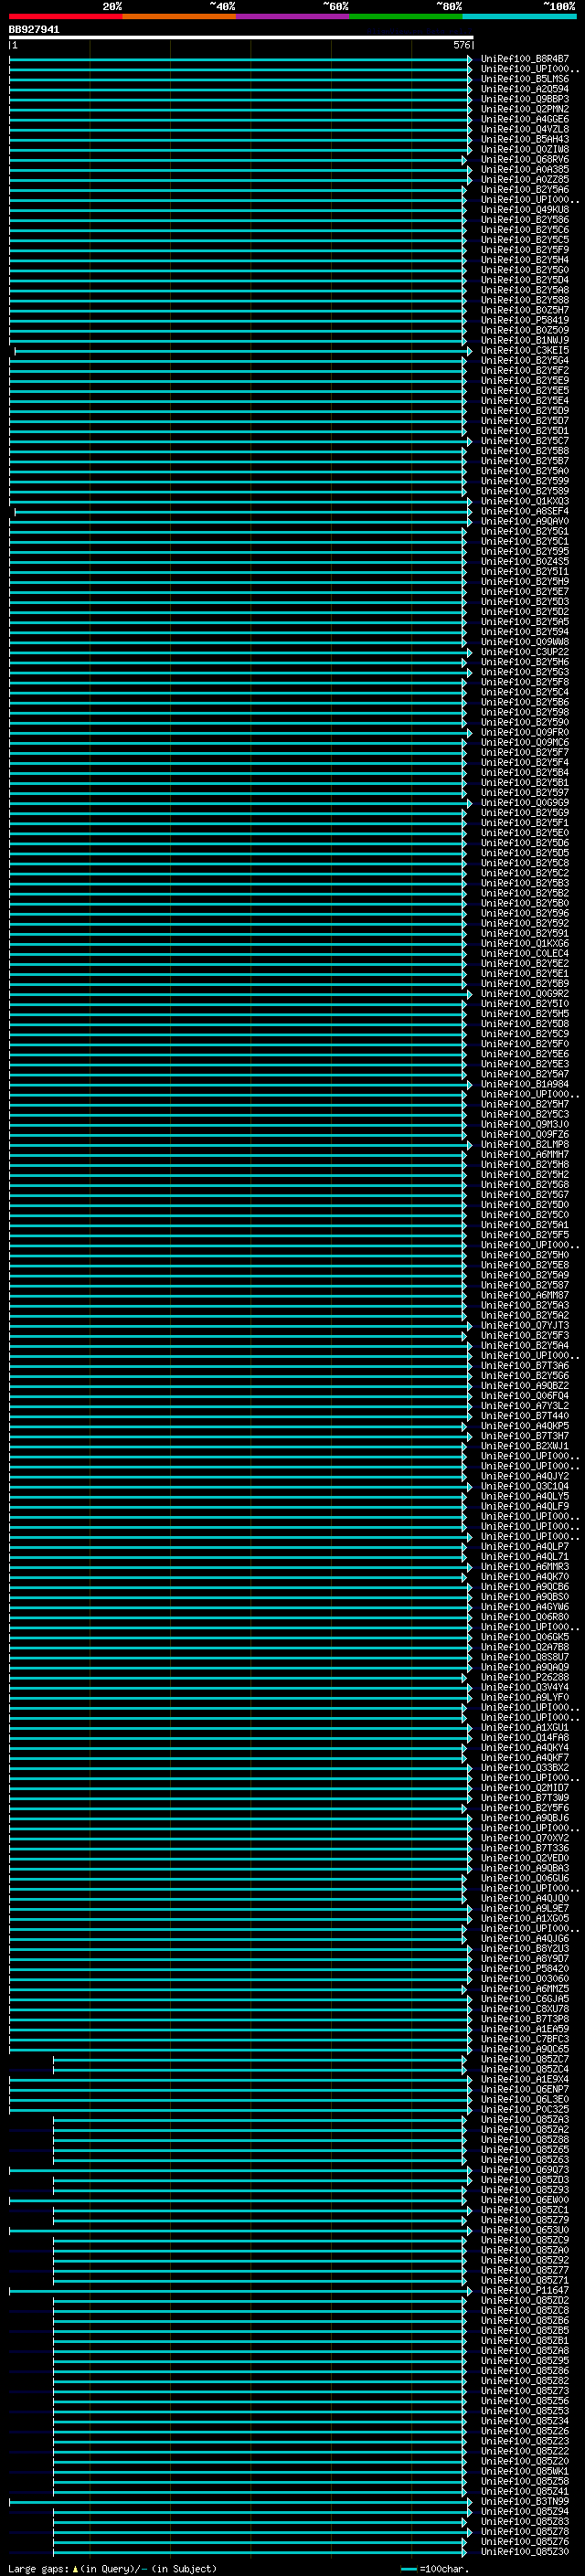Select the UniRef100_Q2VED0 label
The height and width of the screenshot is (2576, 585).
pyautogui.click(x=525, y=1858)
